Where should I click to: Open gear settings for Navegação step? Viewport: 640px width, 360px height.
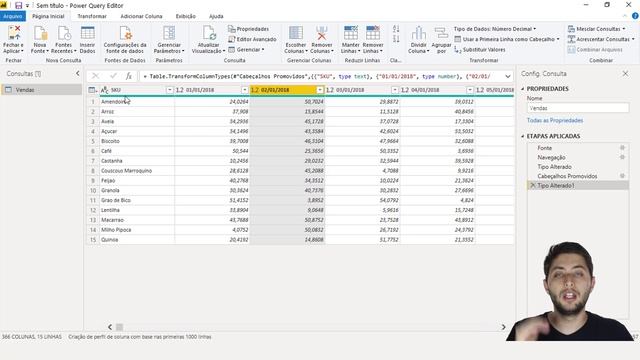tap(622, 157)
